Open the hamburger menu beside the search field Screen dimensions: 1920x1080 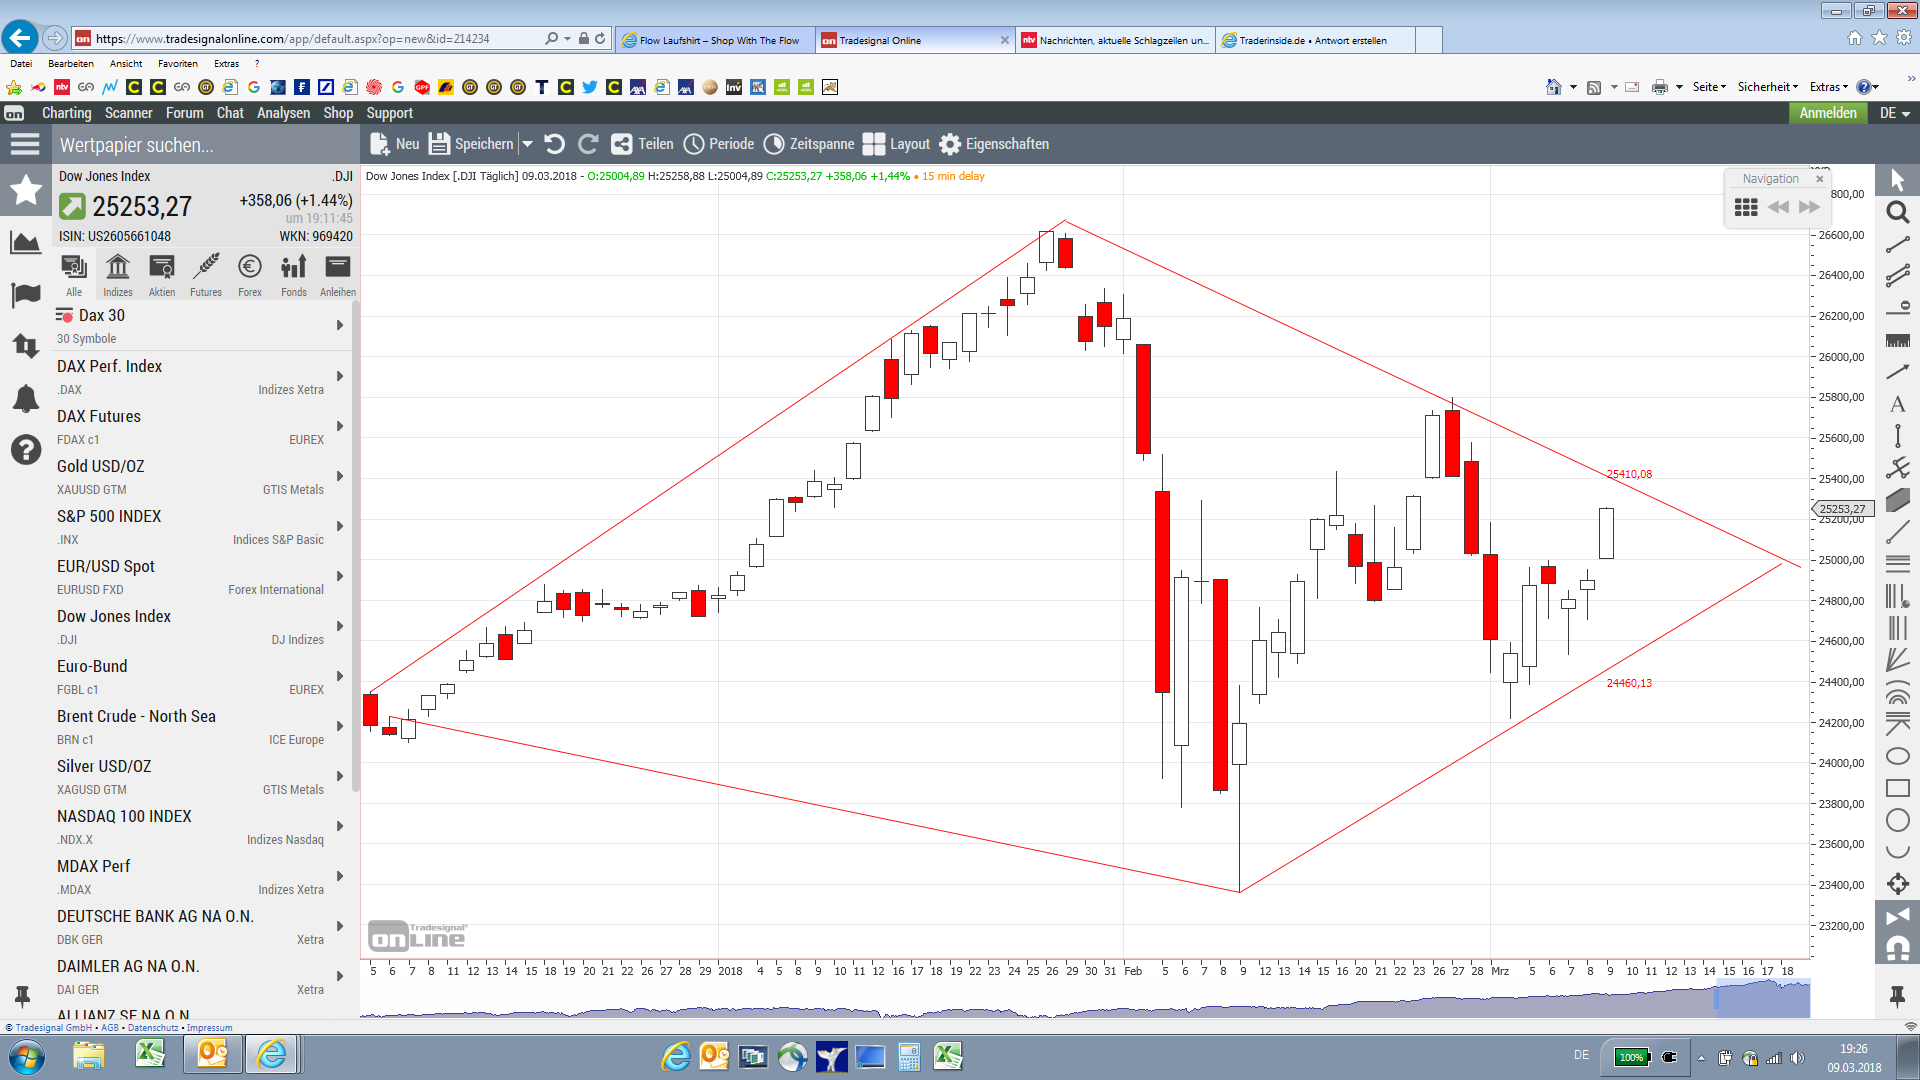25,144
